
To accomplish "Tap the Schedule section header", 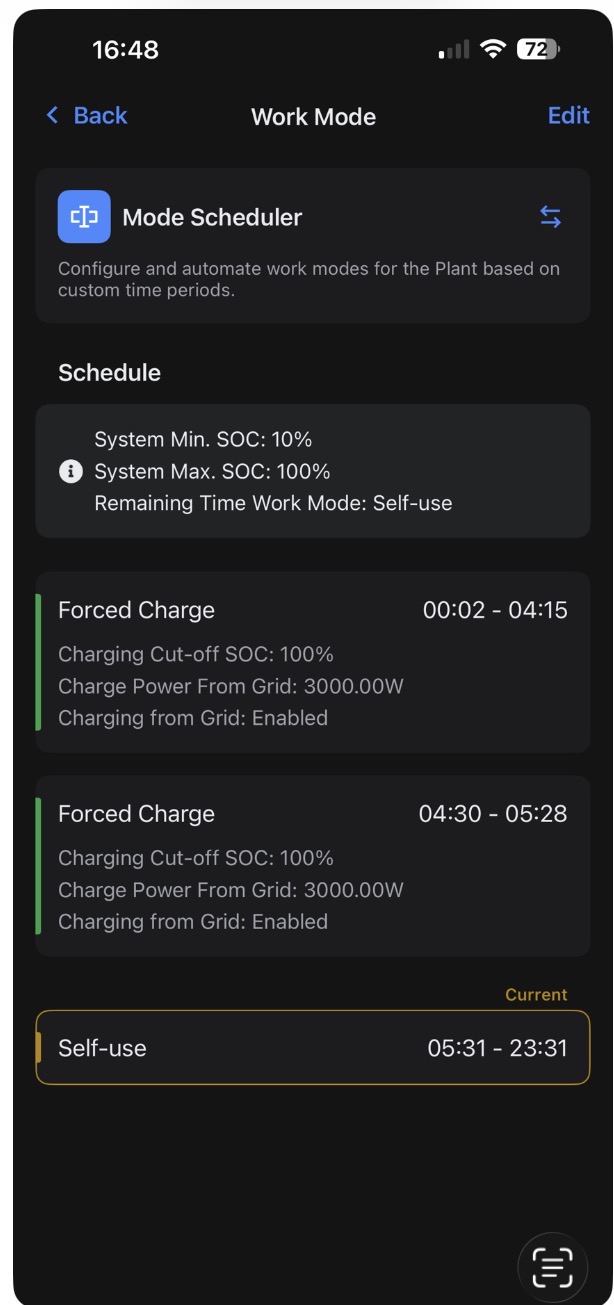I will click(x=109, y=373).
